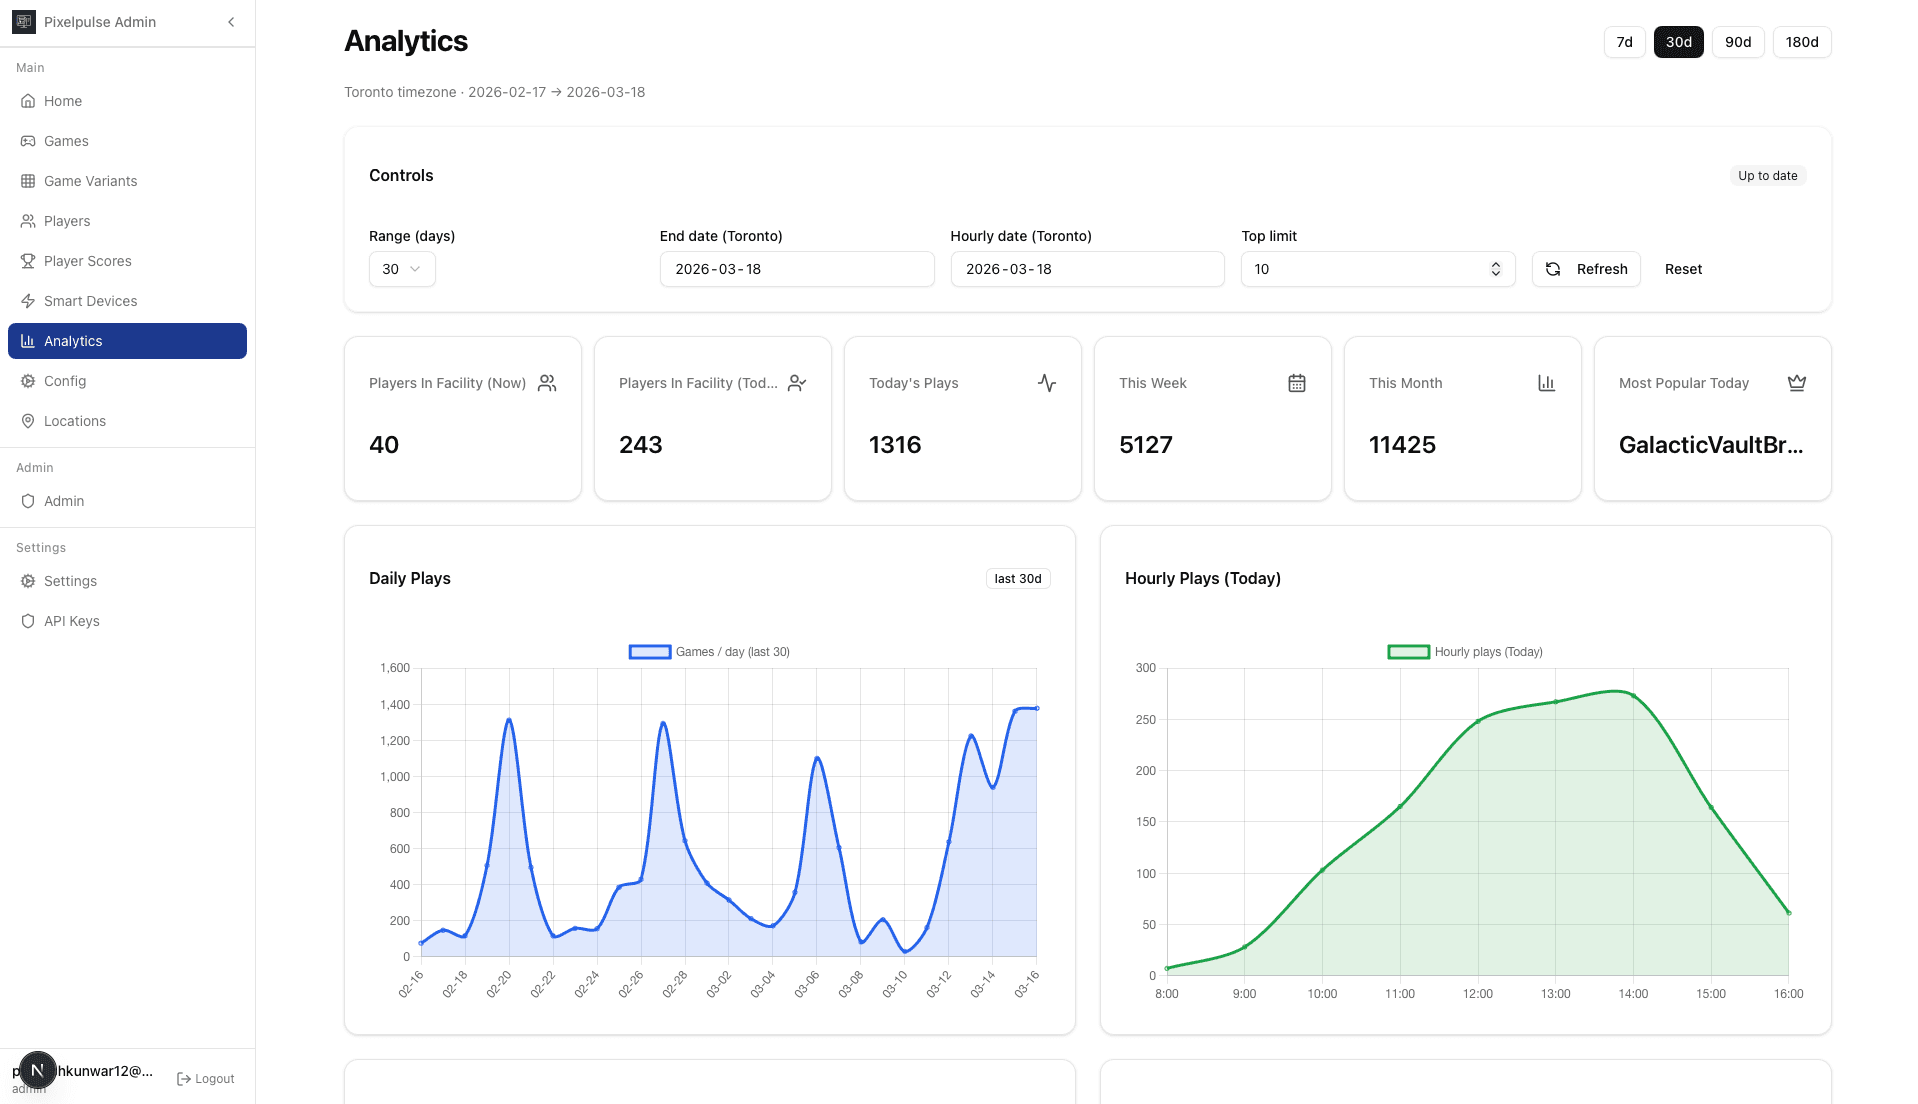The height and width of the screenshot is (1104, 1918).
Task: Click the Most Popular Today crown icon
Action: click(1796, 382)
